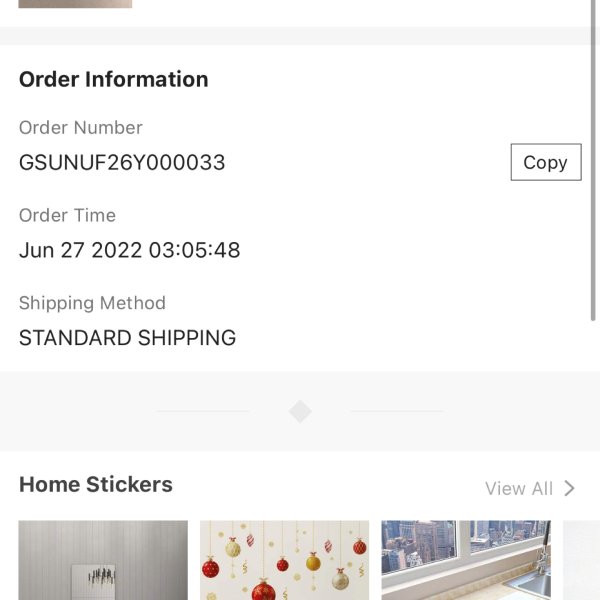Click the diamond divider icon
Viewport: 600px width, 600px height.
[x=300, y=411]
